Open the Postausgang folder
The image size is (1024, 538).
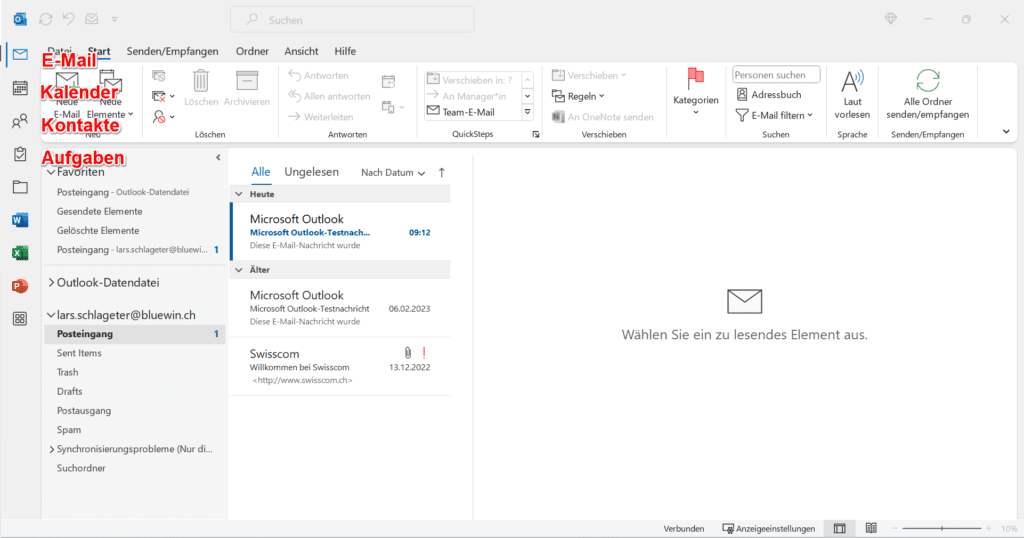pyautogui.click(x=84, y=411)
